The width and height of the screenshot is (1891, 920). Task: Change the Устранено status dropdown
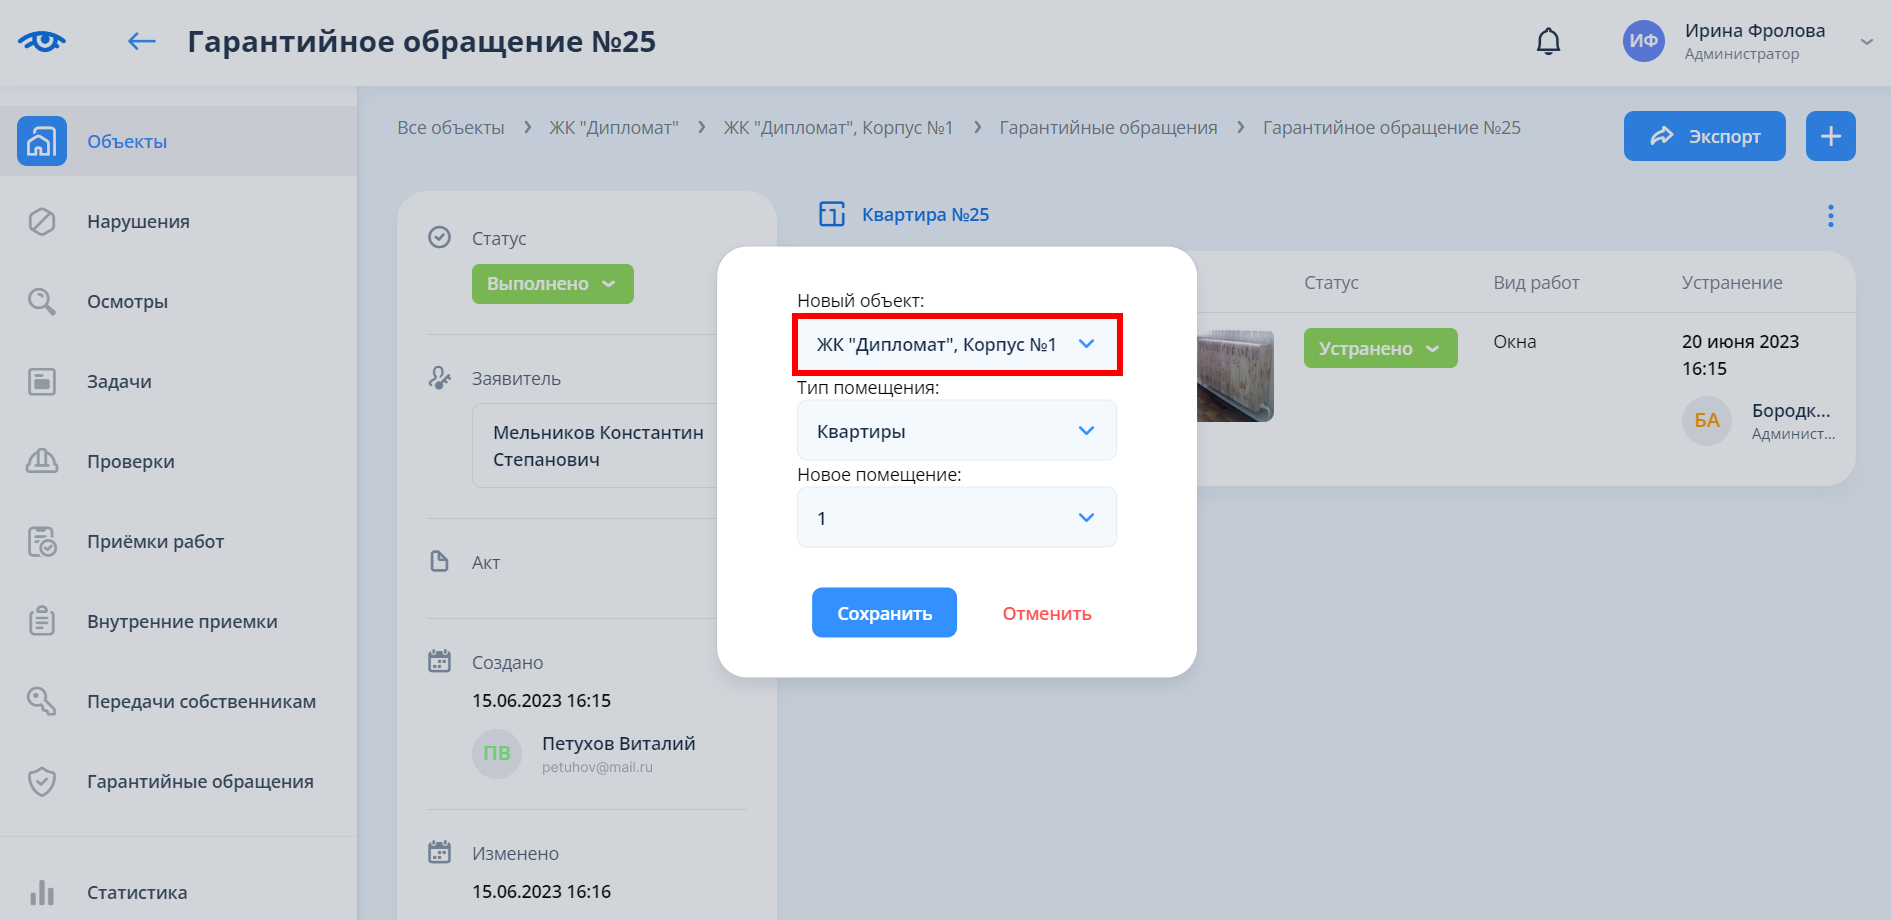coord(1380,348)
